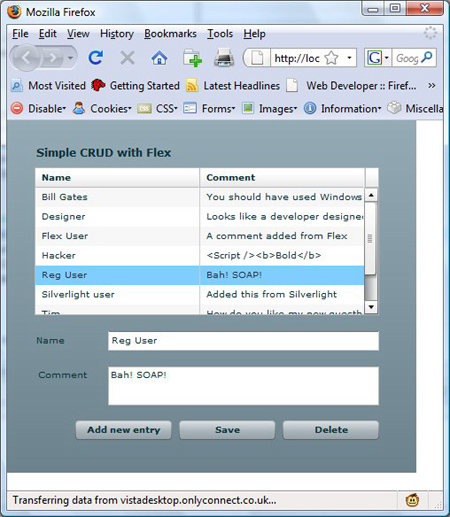
Task: Click the Delete button
Action: tap(331, 430)
